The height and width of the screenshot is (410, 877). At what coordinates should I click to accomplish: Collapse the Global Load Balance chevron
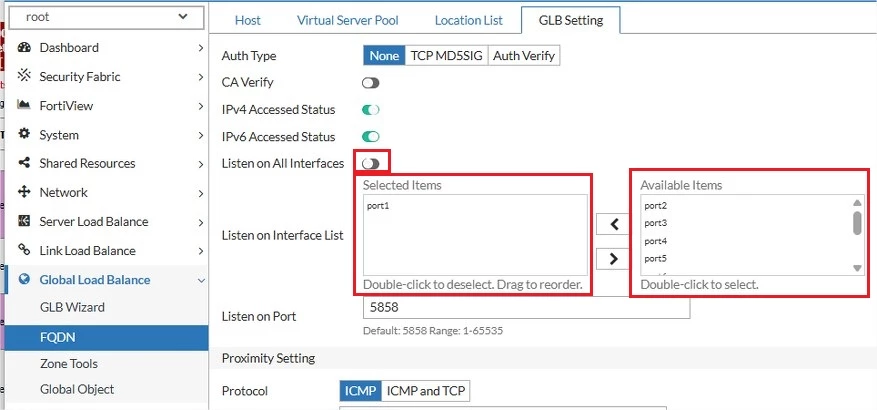tap(201, 281)
